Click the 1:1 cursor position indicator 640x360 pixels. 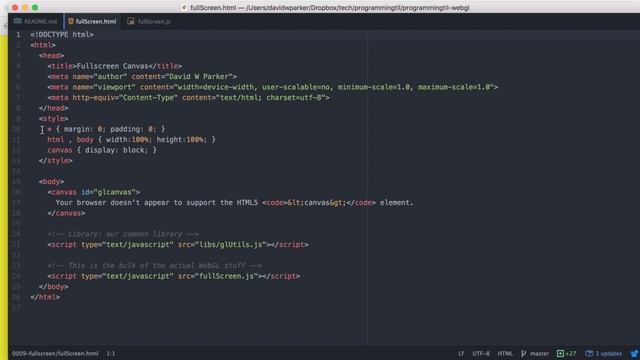click(111, 353)
